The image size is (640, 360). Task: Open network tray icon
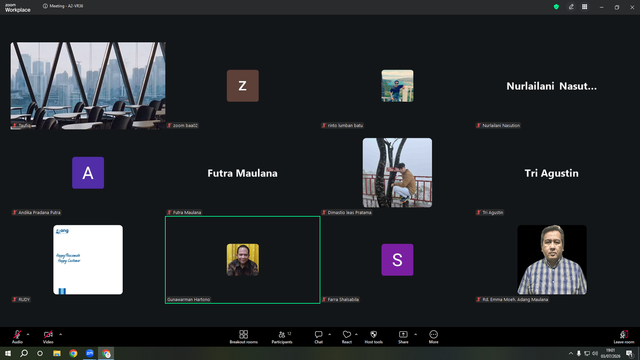click(587, 353)
